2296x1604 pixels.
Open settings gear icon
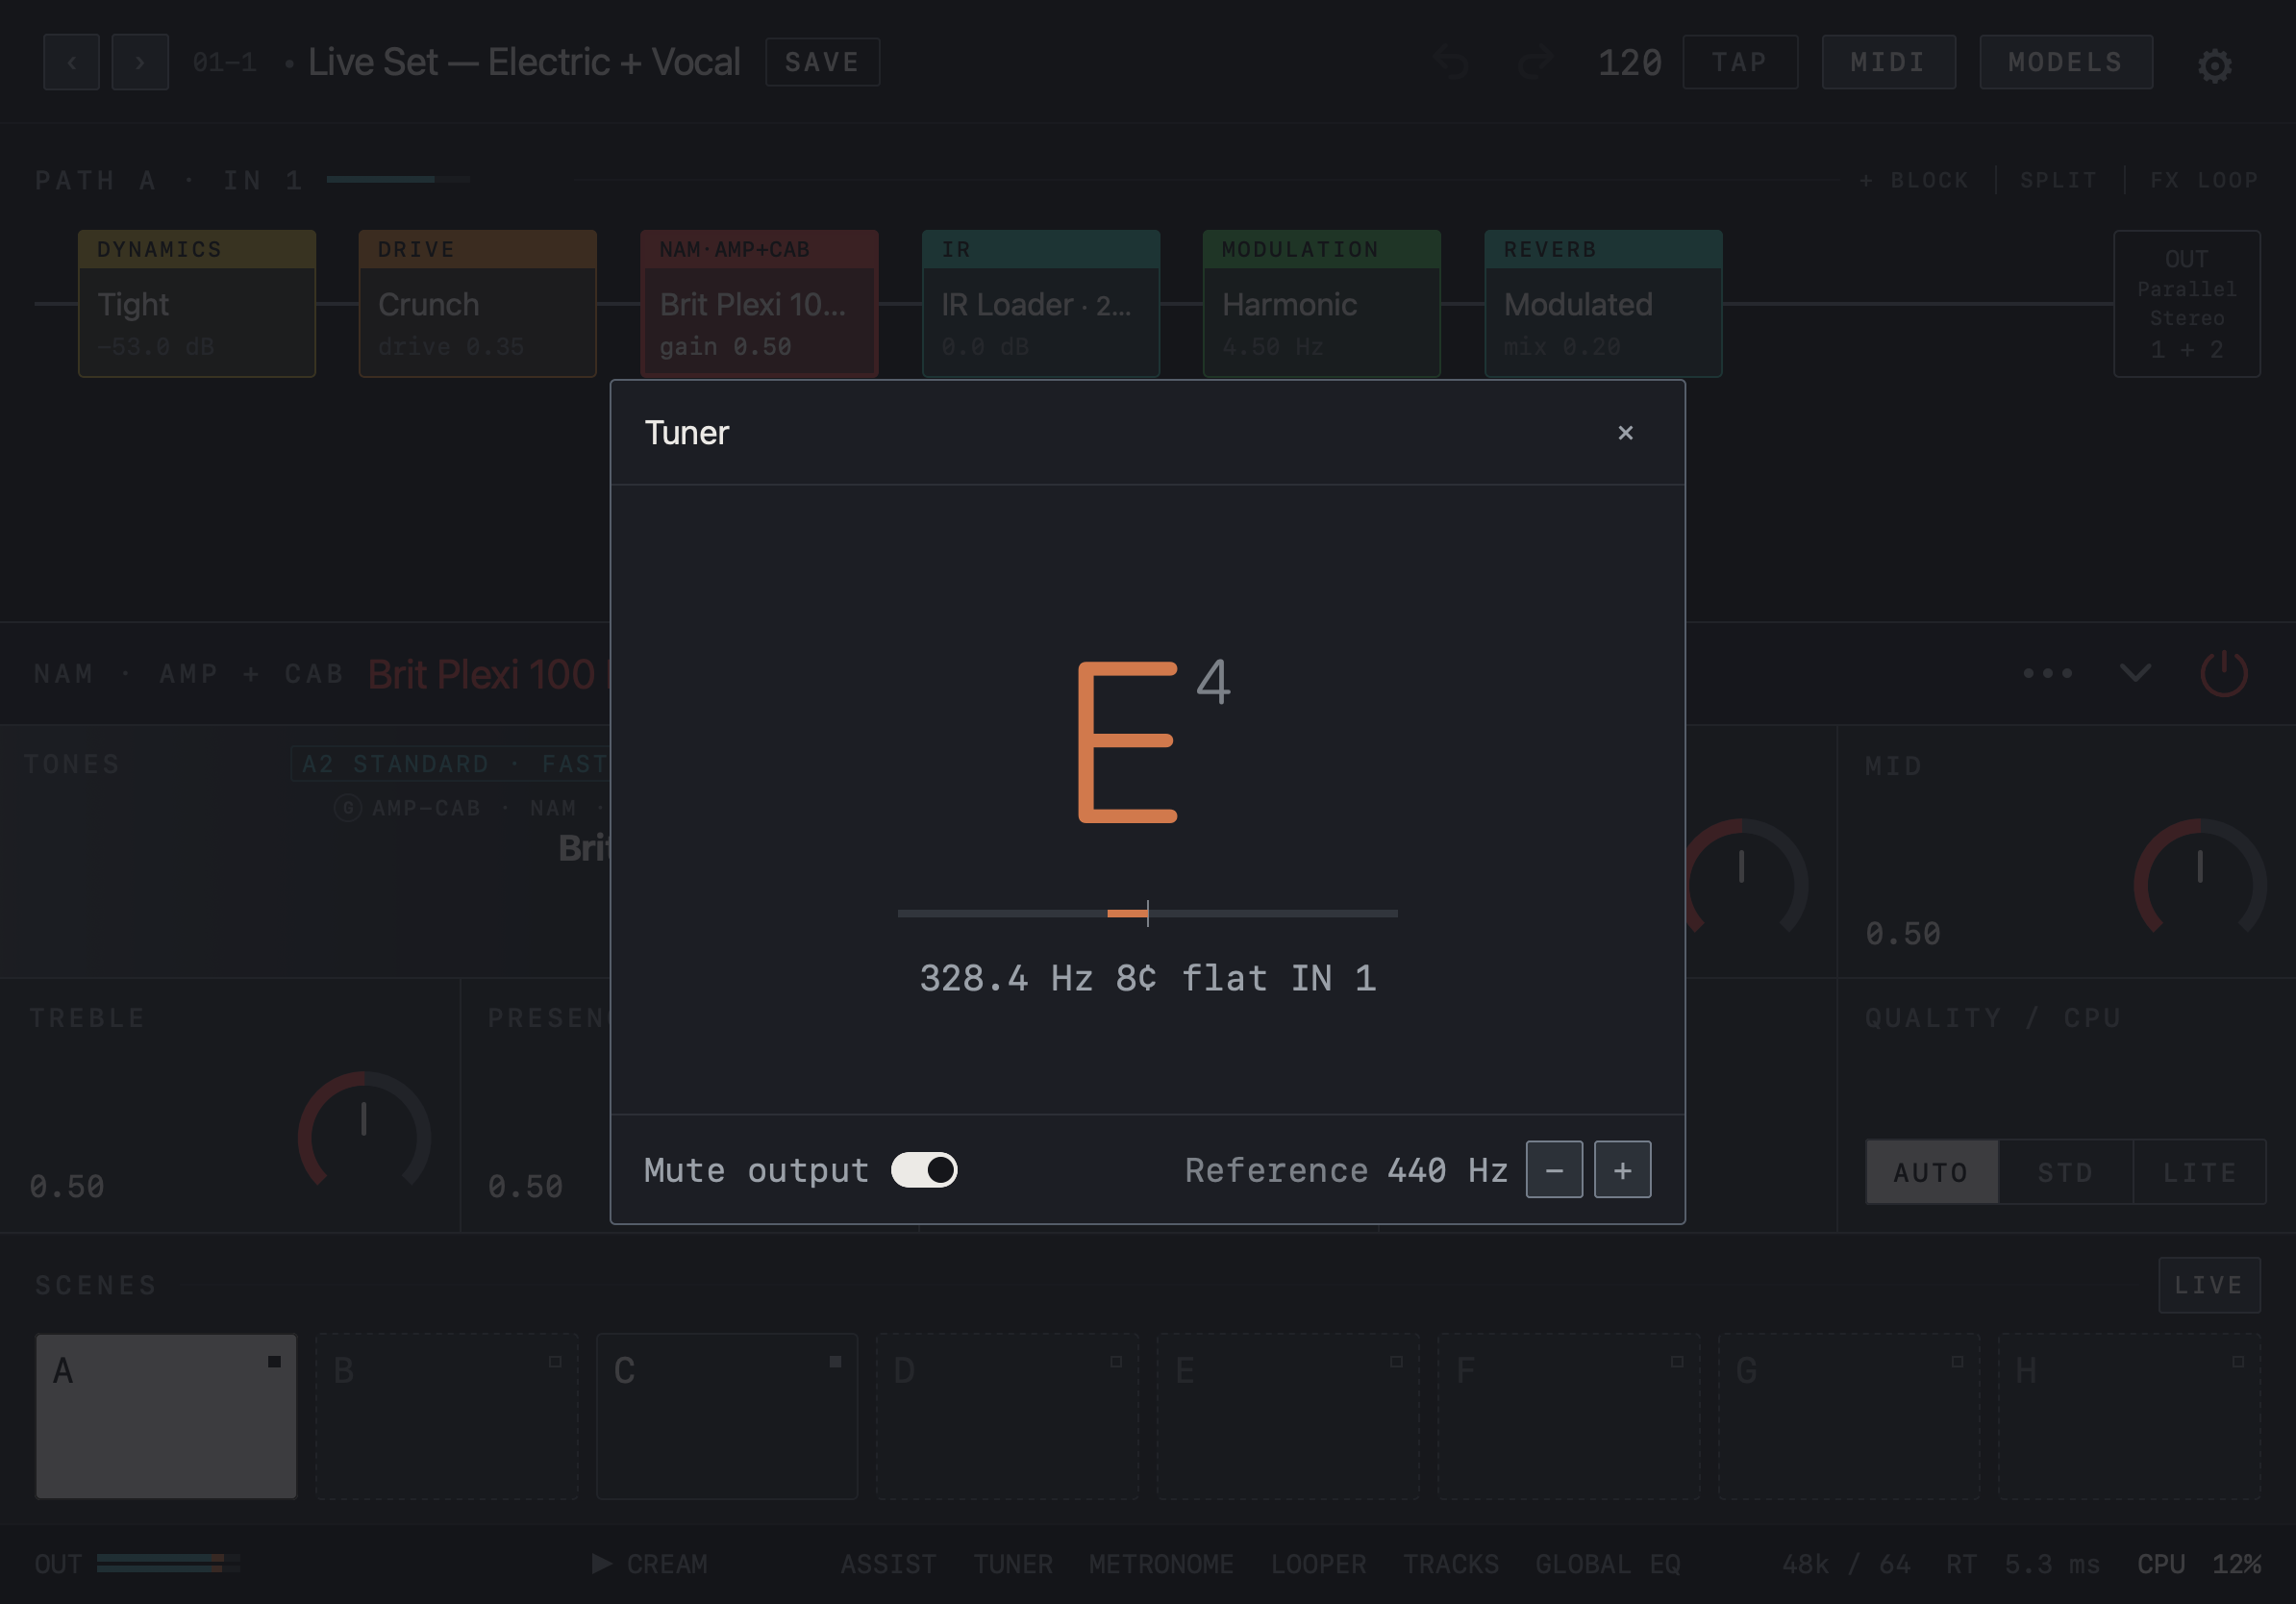[x=2214, y=66]
